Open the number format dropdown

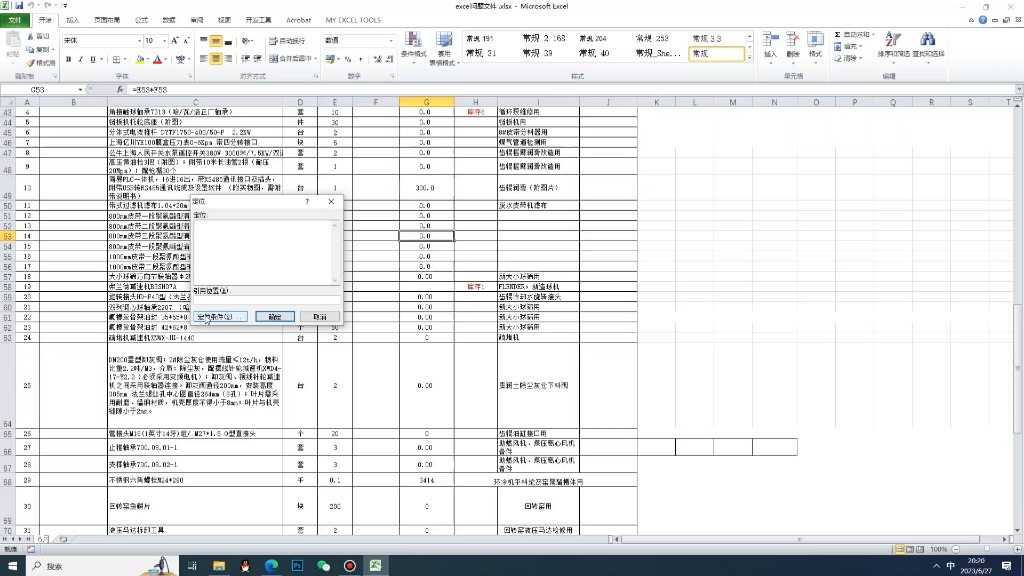tap(391, 40)
